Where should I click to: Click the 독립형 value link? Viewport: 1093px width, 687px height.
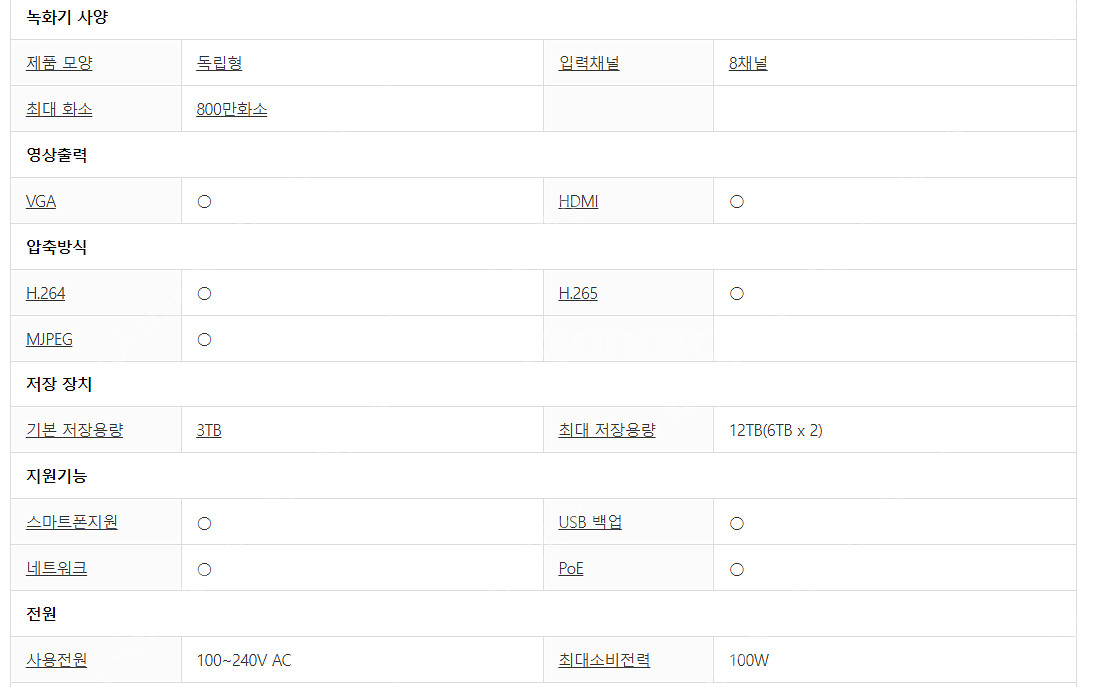pyautogui.click(x=219, y=63)
